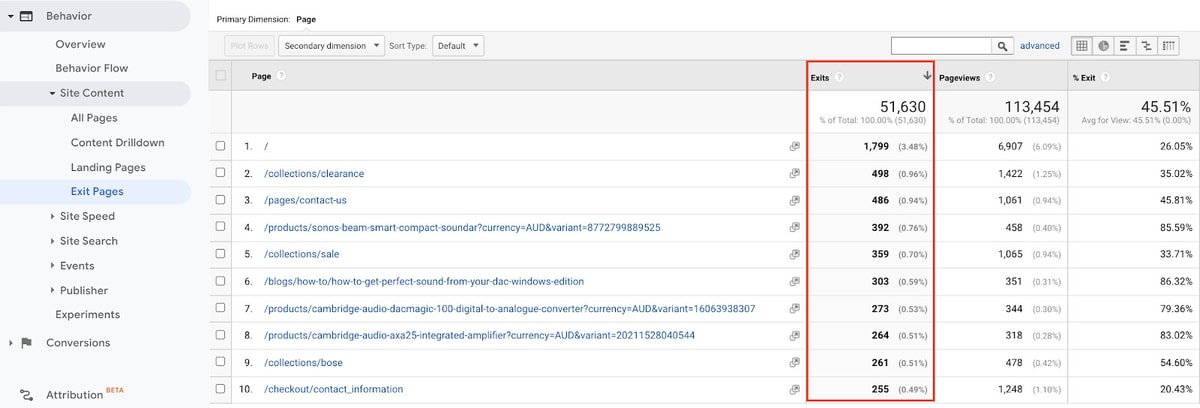Open the /checkout/contact_information page link

(x=333, y=389)
